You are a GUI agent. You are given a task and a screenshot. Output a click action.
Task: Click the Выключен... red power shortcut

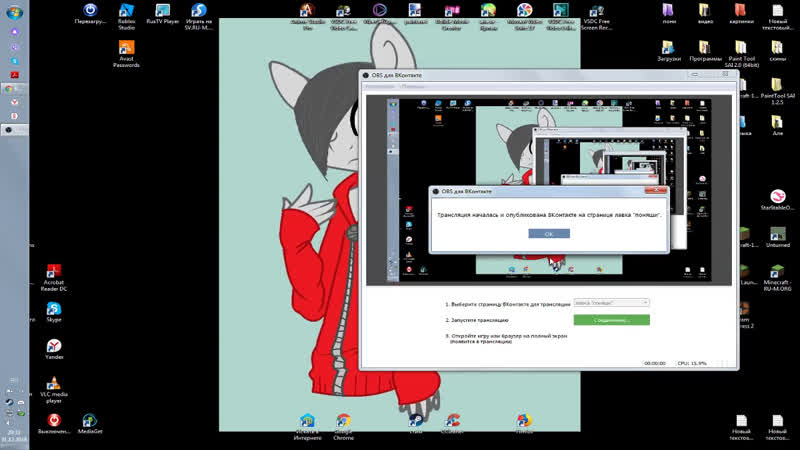coord(54,423)
